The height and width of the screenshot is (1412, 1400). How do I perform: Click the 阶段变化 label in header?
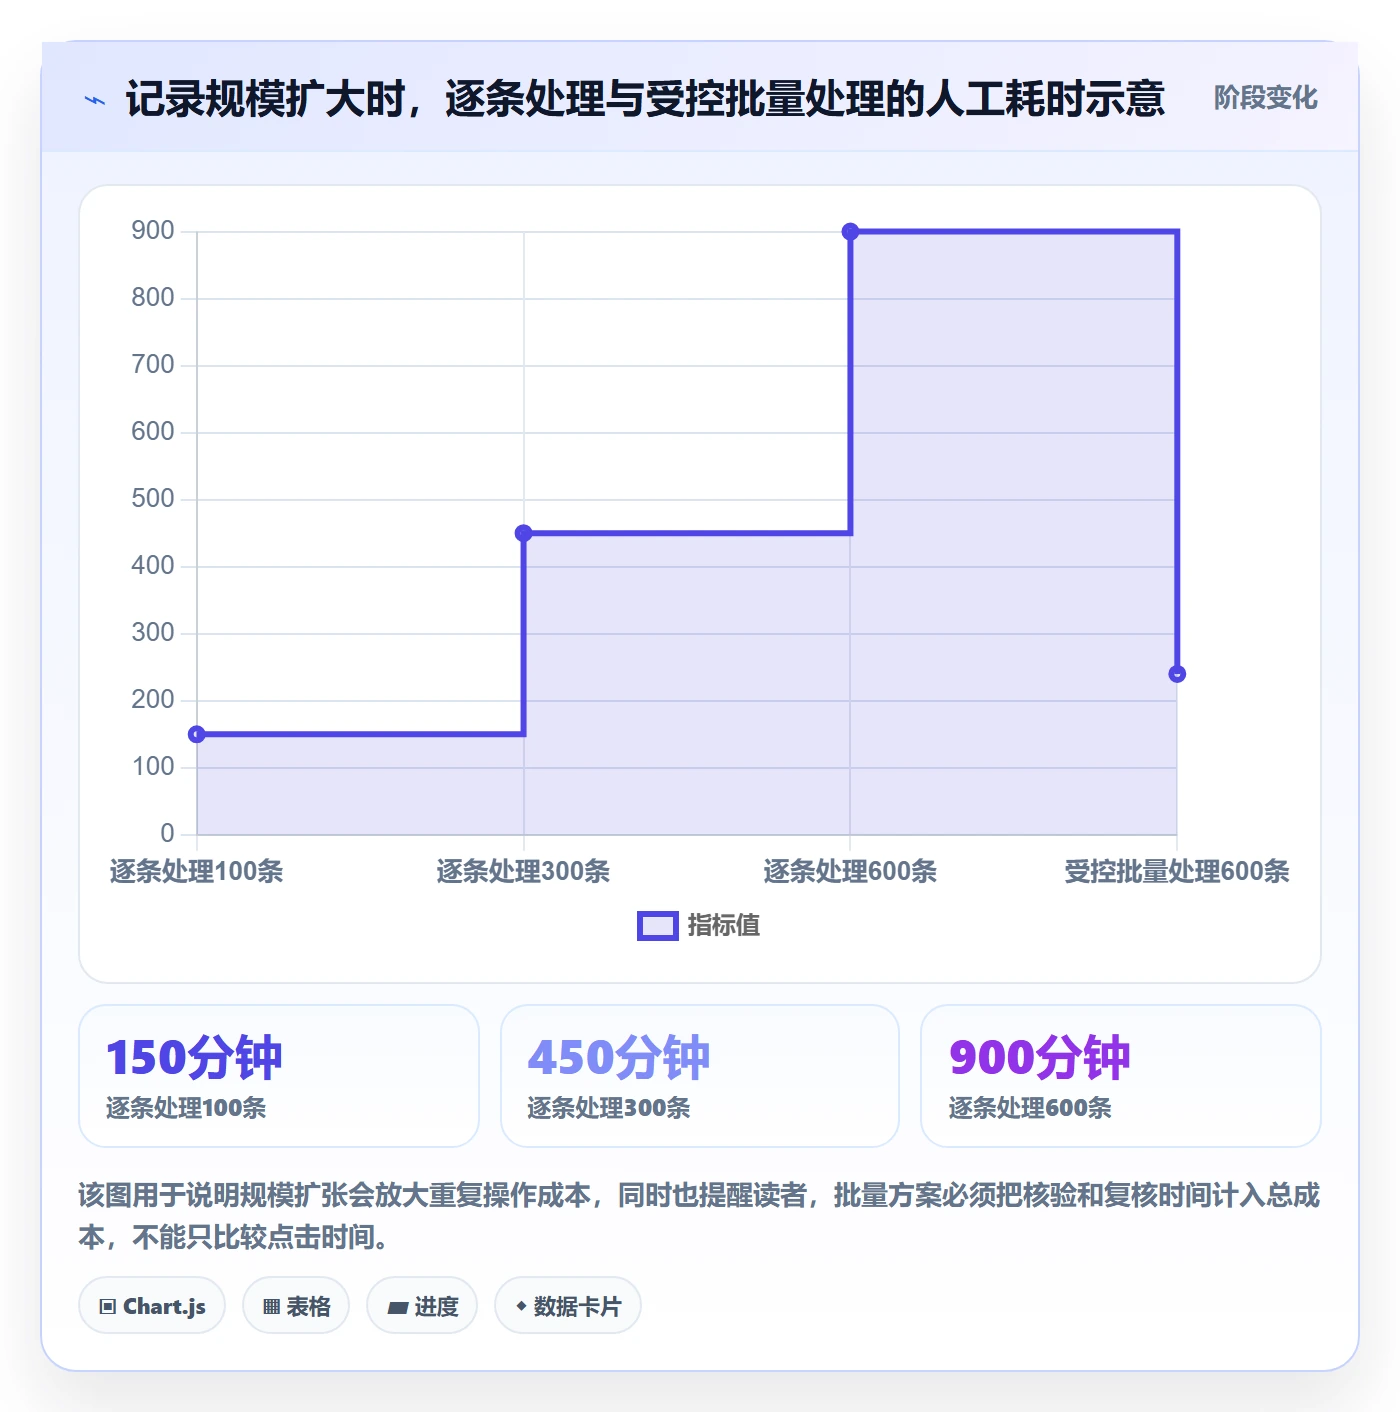click(x=1265, y=98)
